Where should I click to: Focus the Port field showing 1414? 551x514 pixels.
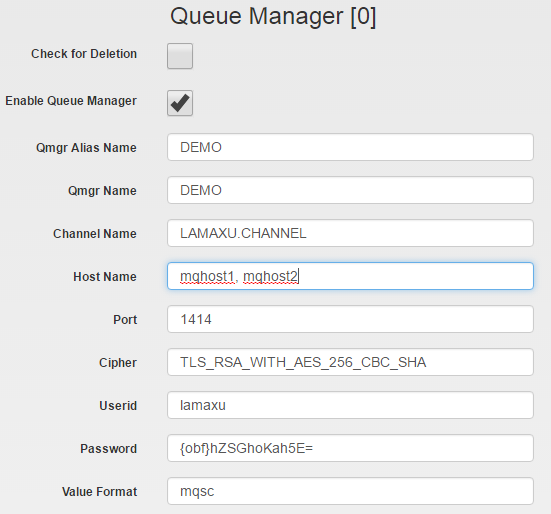pos(350,319)
